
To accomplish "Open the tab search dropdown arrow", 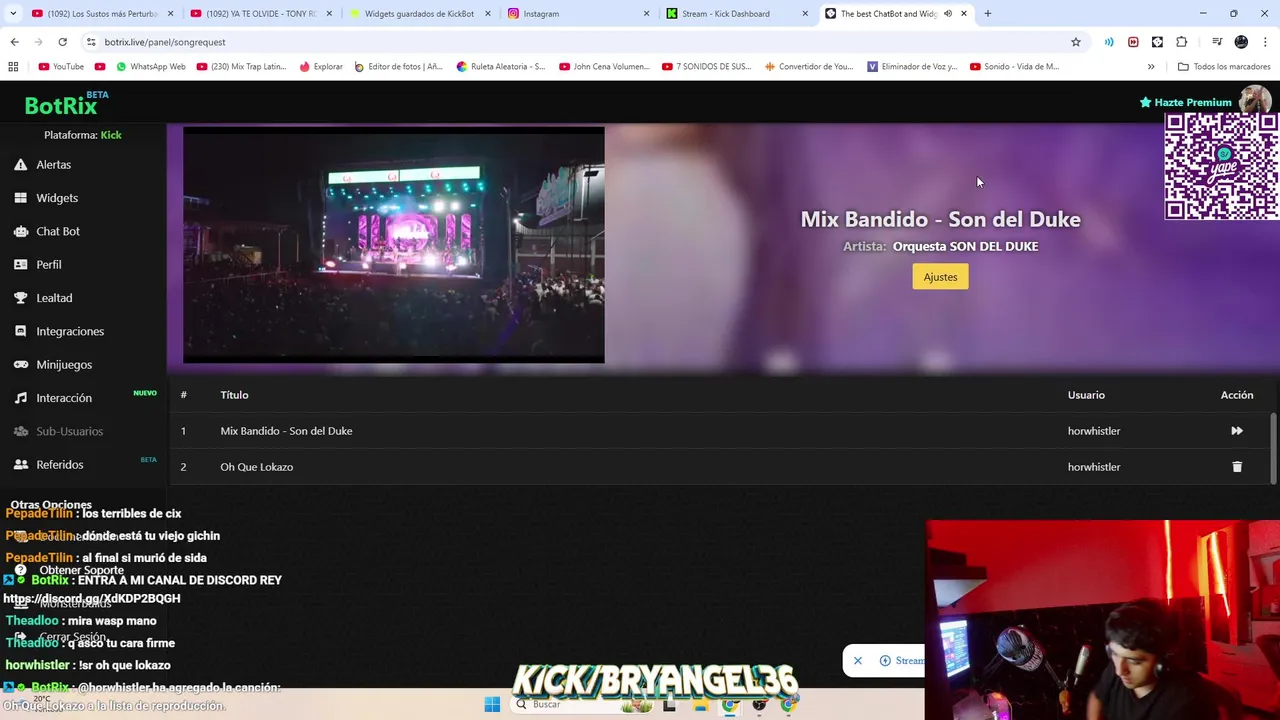I will pyautogui.click(x=12, y=14).
